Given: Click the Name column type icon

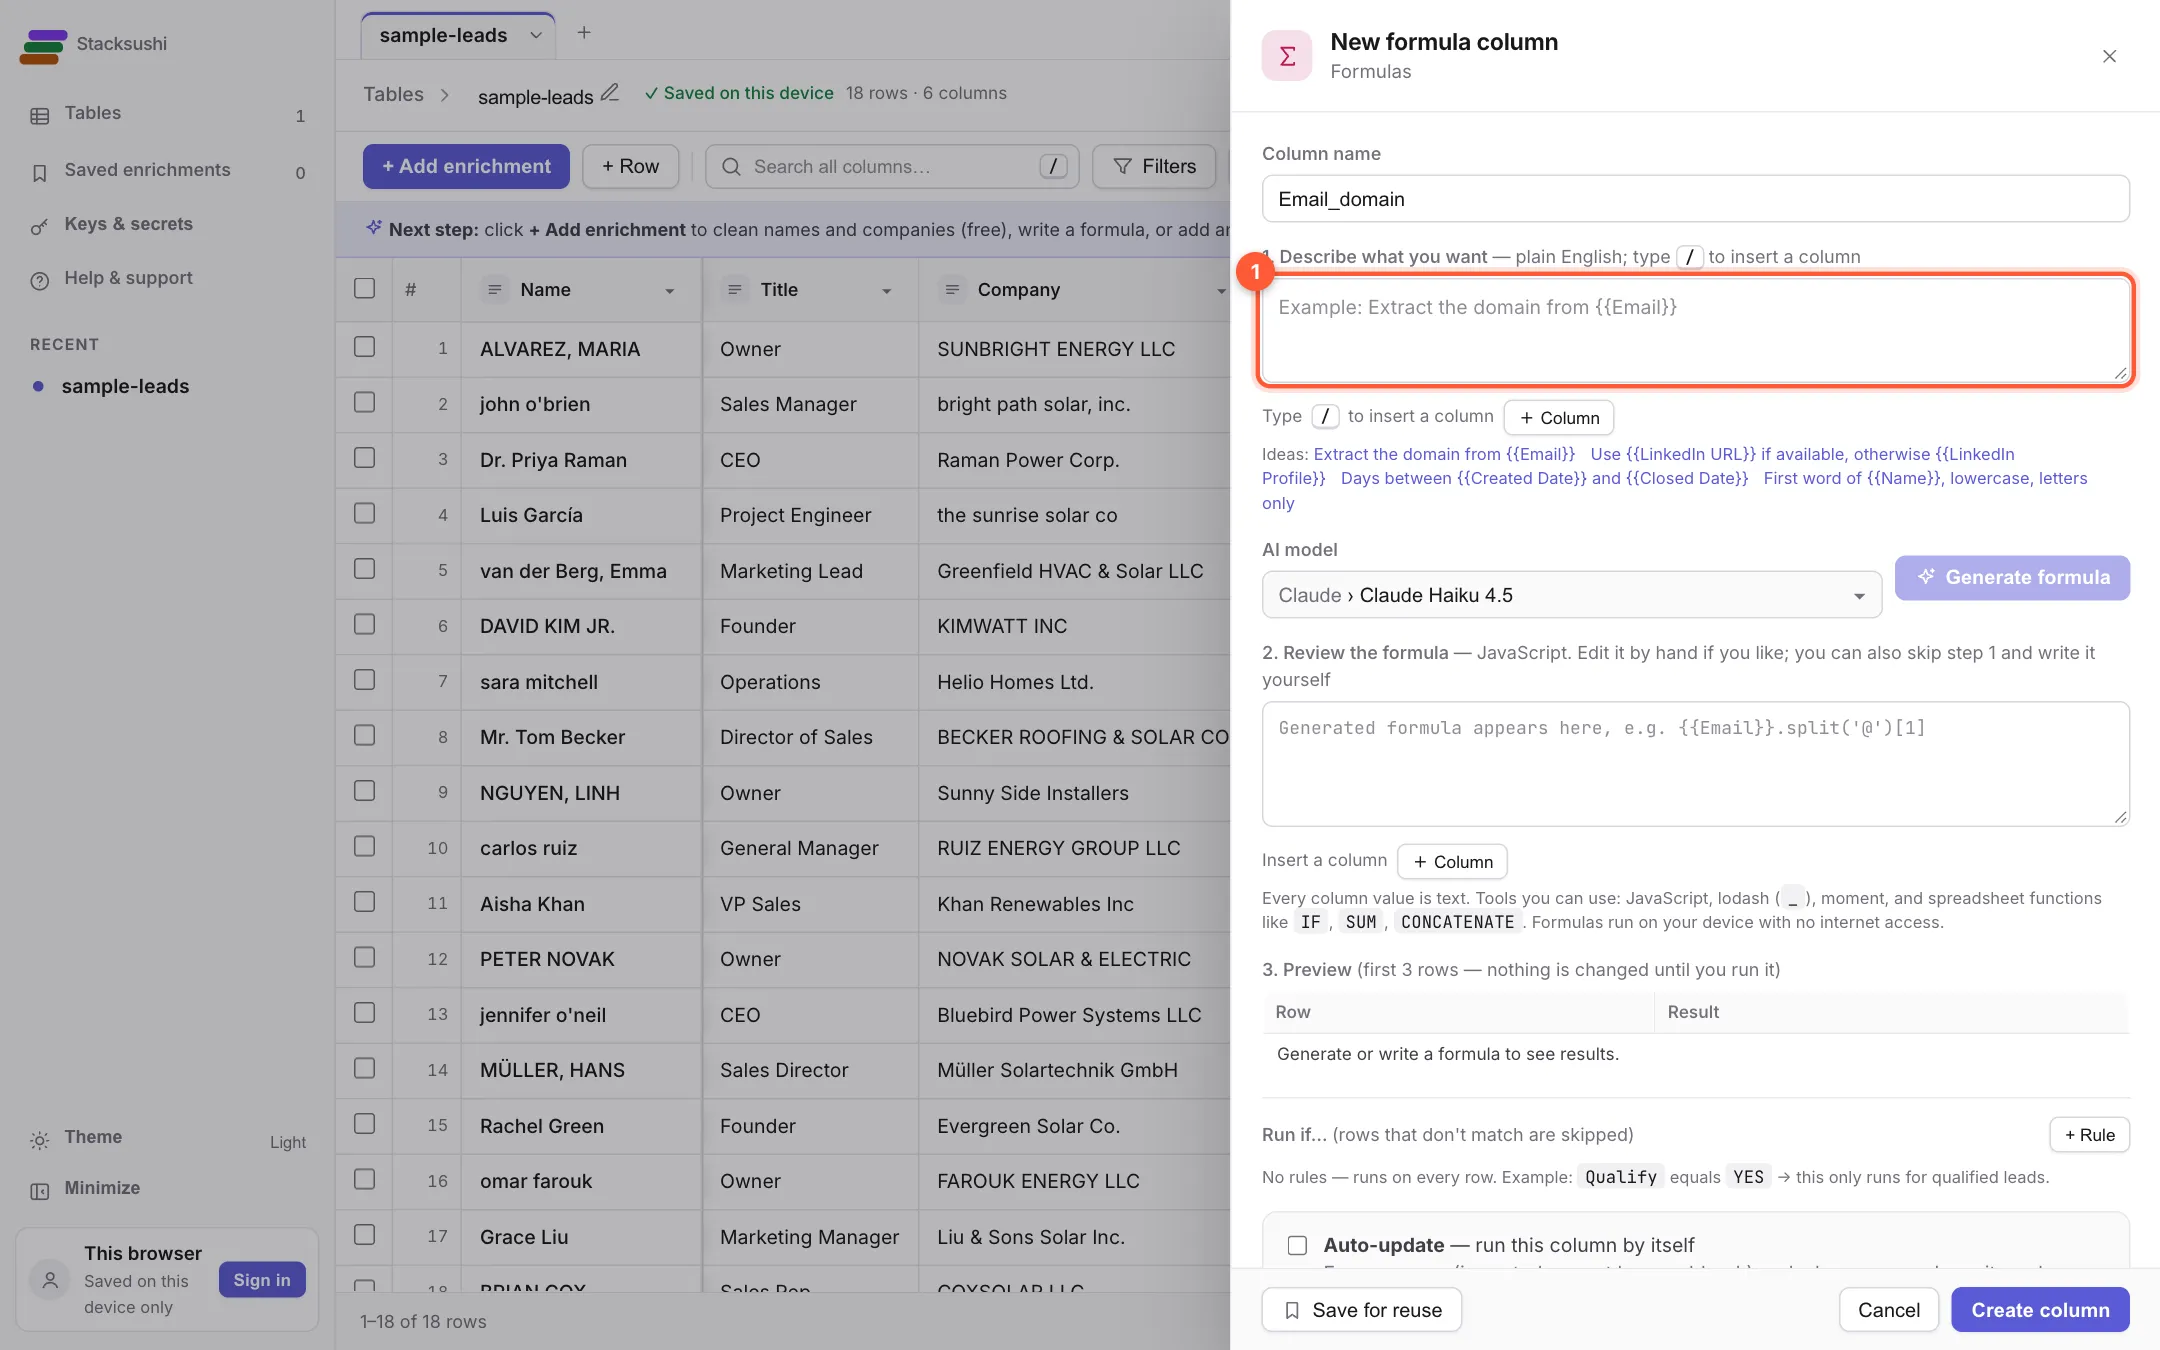Looking at the screenshot, I should [x=494, y=290].
